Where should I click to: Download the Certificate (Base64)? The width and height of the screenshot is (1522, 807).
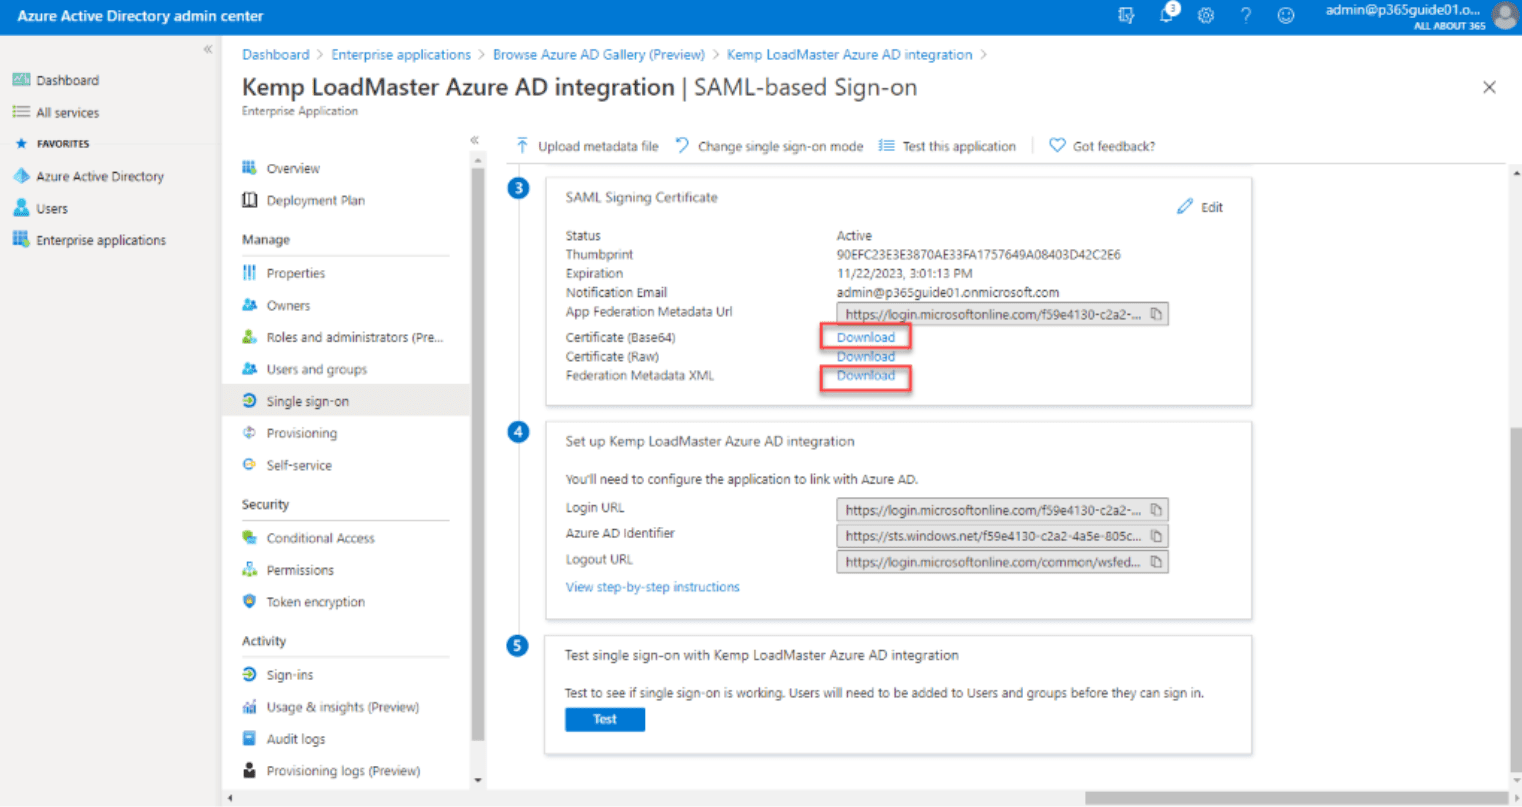[x=865, y=337]
